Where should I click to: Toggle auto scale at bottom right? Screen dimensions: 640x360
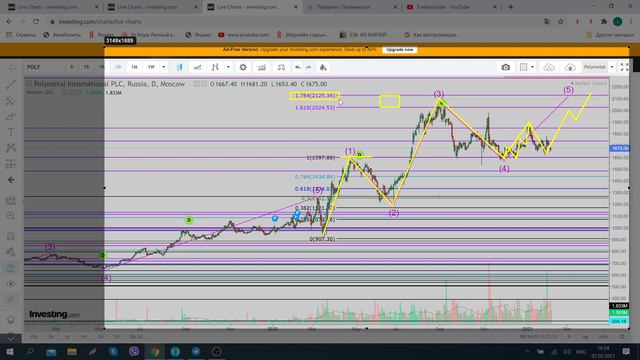tap(603, 337)
